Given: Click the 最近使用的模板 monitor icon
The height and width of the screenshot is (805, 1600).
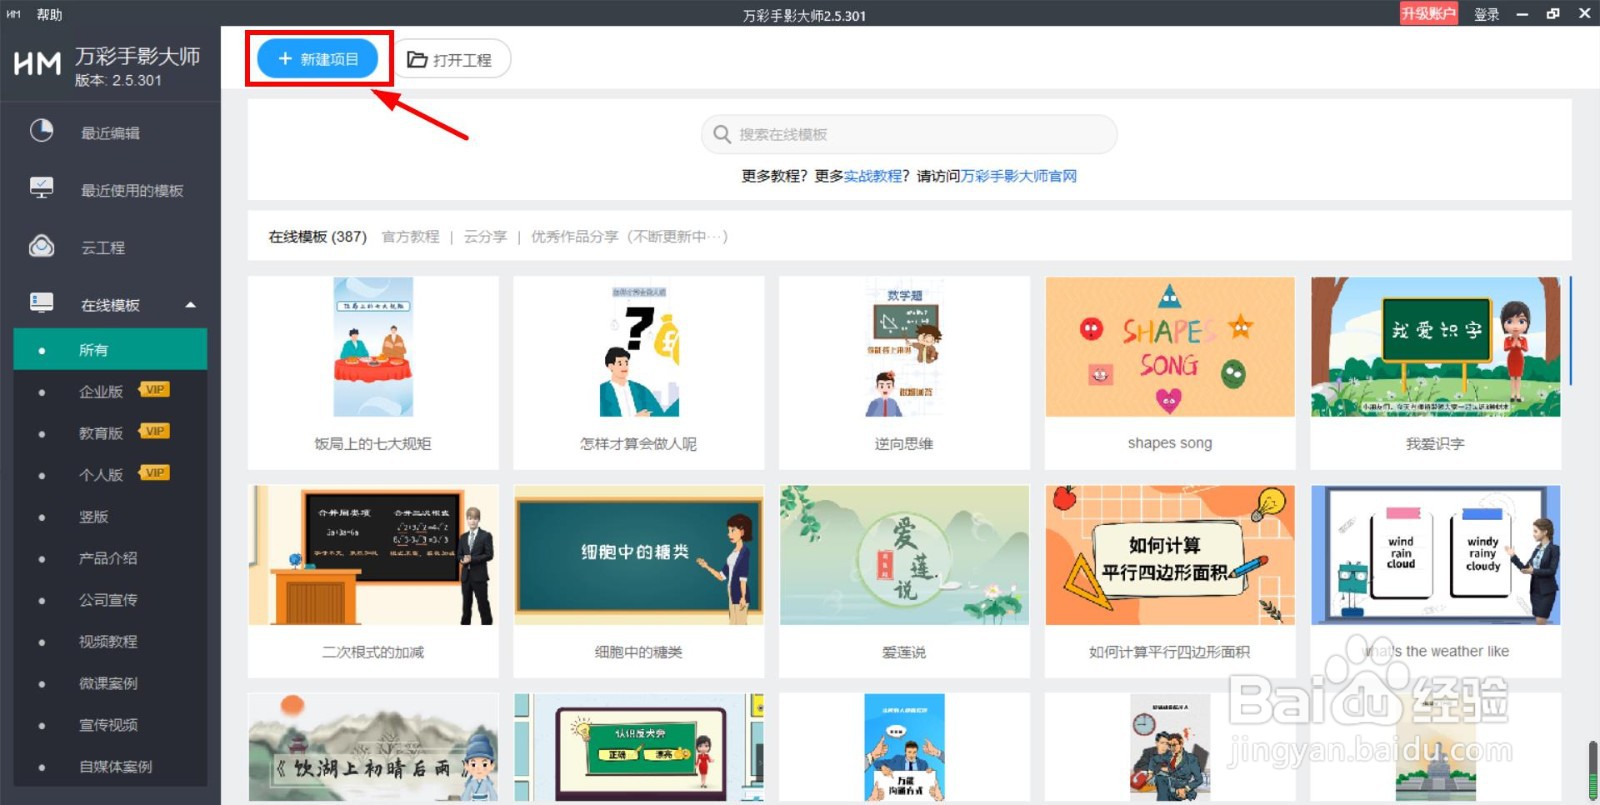Looking at the screenshot, I should [x=41, y=188].
